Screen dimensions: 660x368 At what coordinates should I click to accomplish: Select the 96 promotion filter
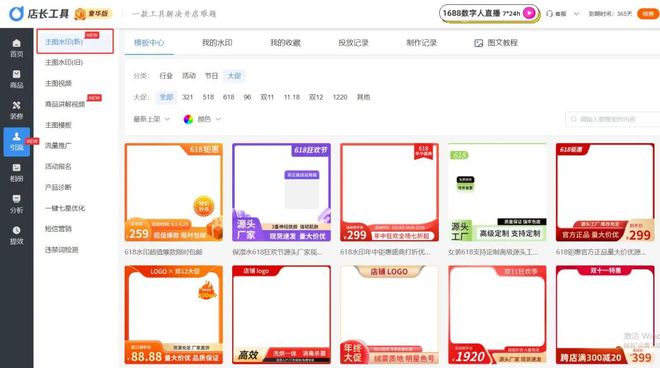click(x=248, y=97)
